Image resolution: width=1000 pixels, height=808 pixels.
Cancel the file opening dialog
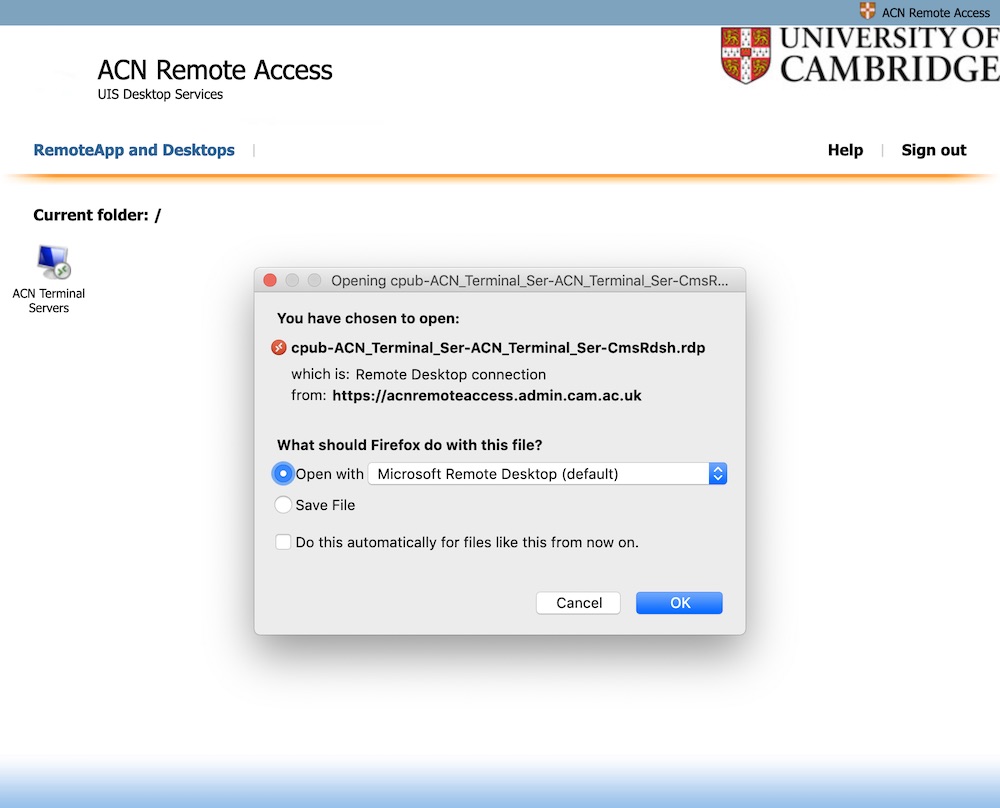[x=578, y=603]
